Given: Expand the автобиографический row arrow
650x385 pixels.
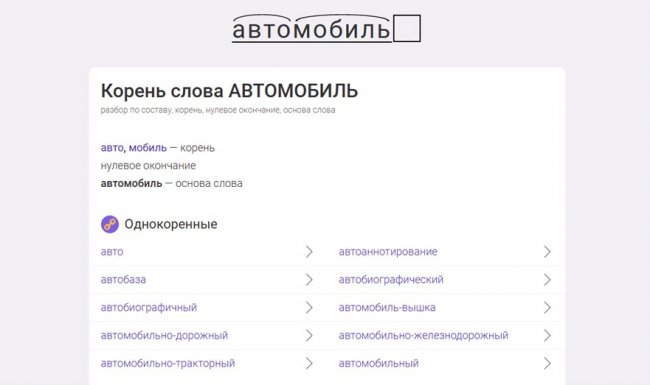Looking at the screenshot, I should [x=547, y=280].
